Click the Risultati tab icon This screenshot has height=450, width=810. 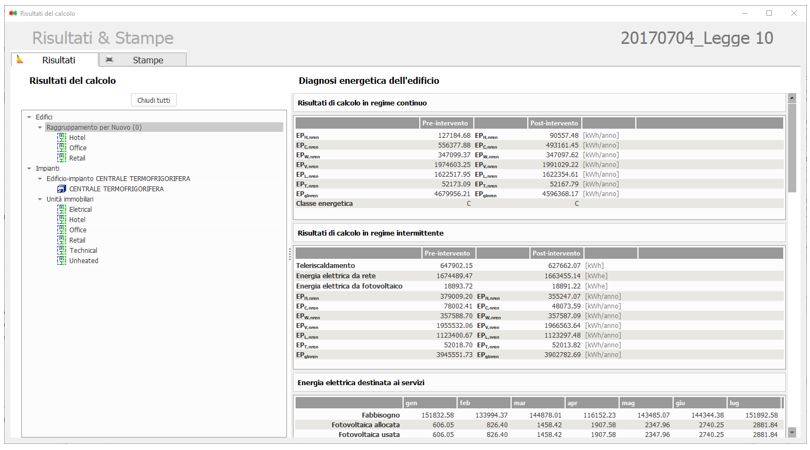pos(20,59)
